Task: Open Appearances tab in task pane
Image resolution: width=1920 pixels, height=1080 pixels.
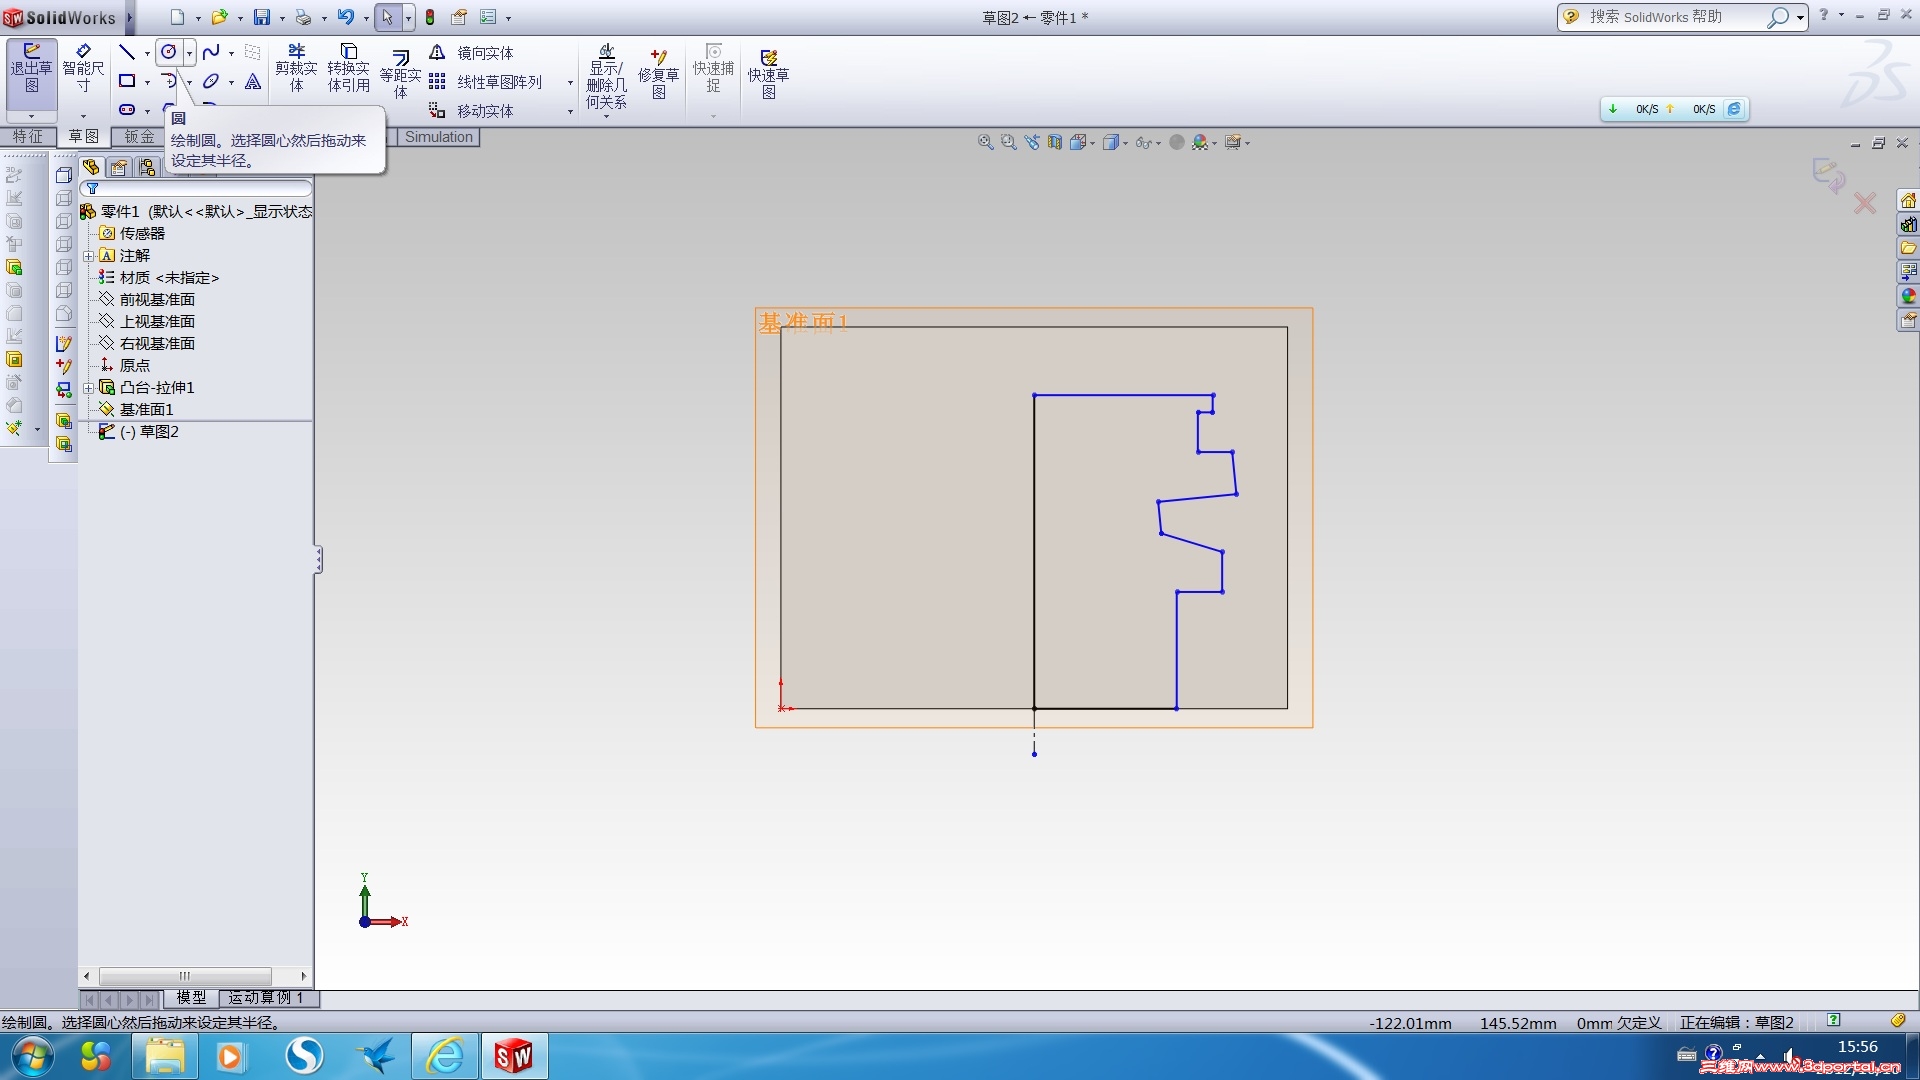Action: pos(1909,296)
